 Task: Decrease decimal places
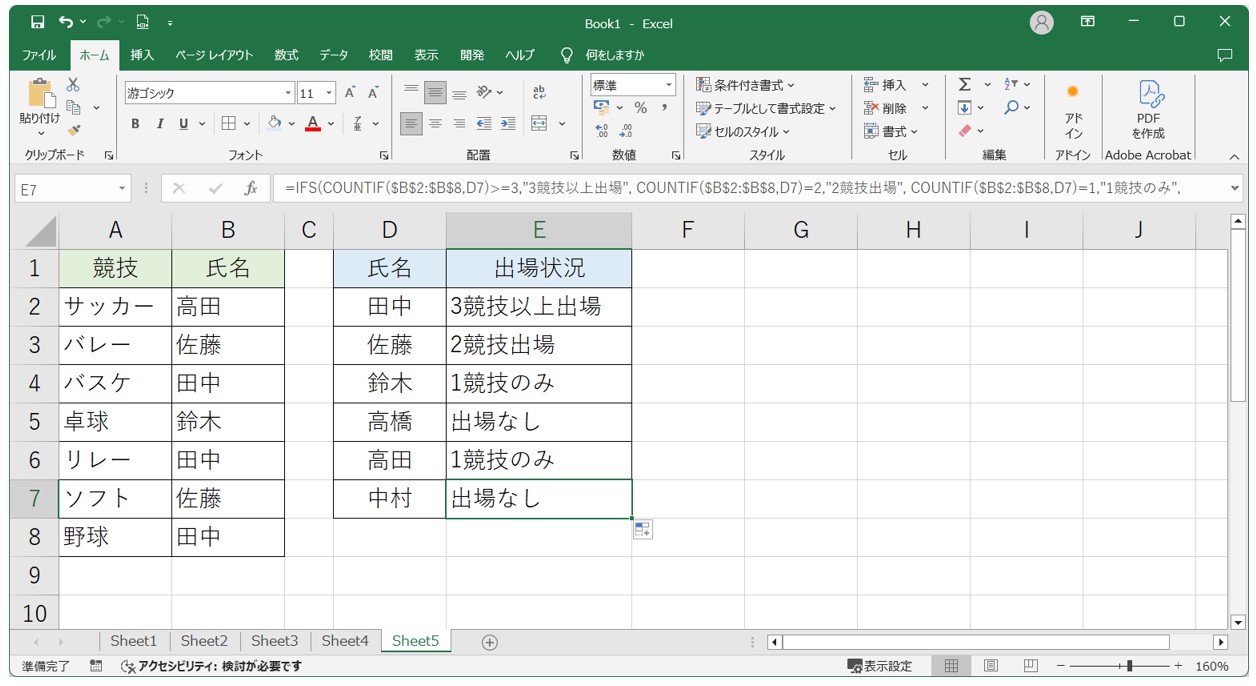point(626,131)
